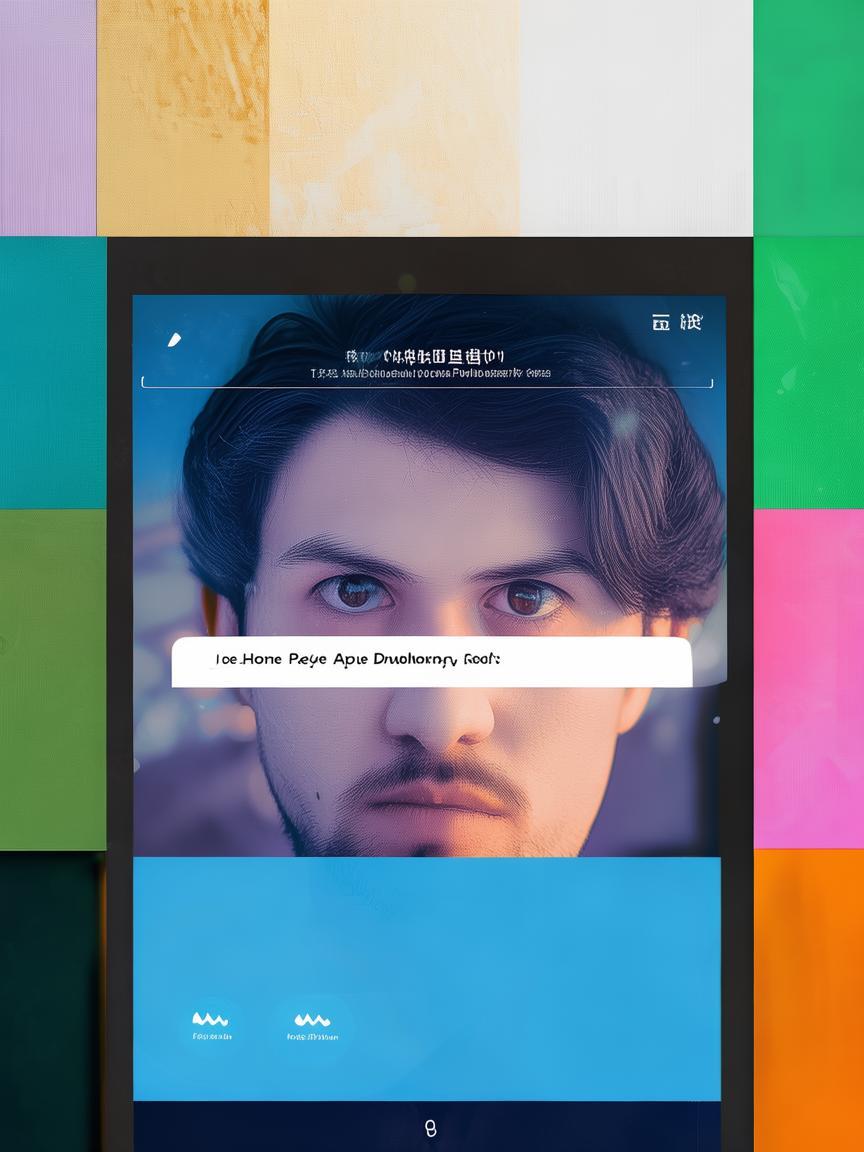Open the man's portrait photo
This screenshot has width=864, height=1152.
click(x=430, y=520)
